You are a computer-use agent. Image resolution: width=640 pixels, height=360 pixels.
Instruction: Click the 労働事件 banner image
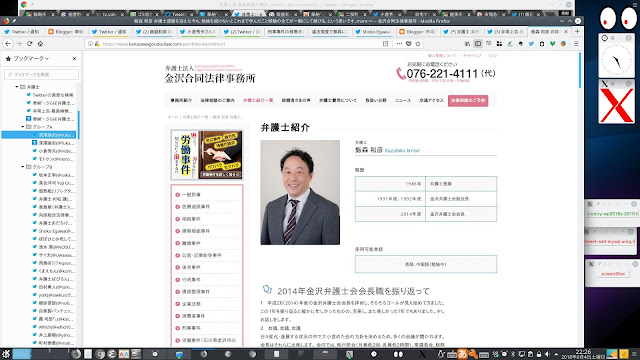click(207, 155)
